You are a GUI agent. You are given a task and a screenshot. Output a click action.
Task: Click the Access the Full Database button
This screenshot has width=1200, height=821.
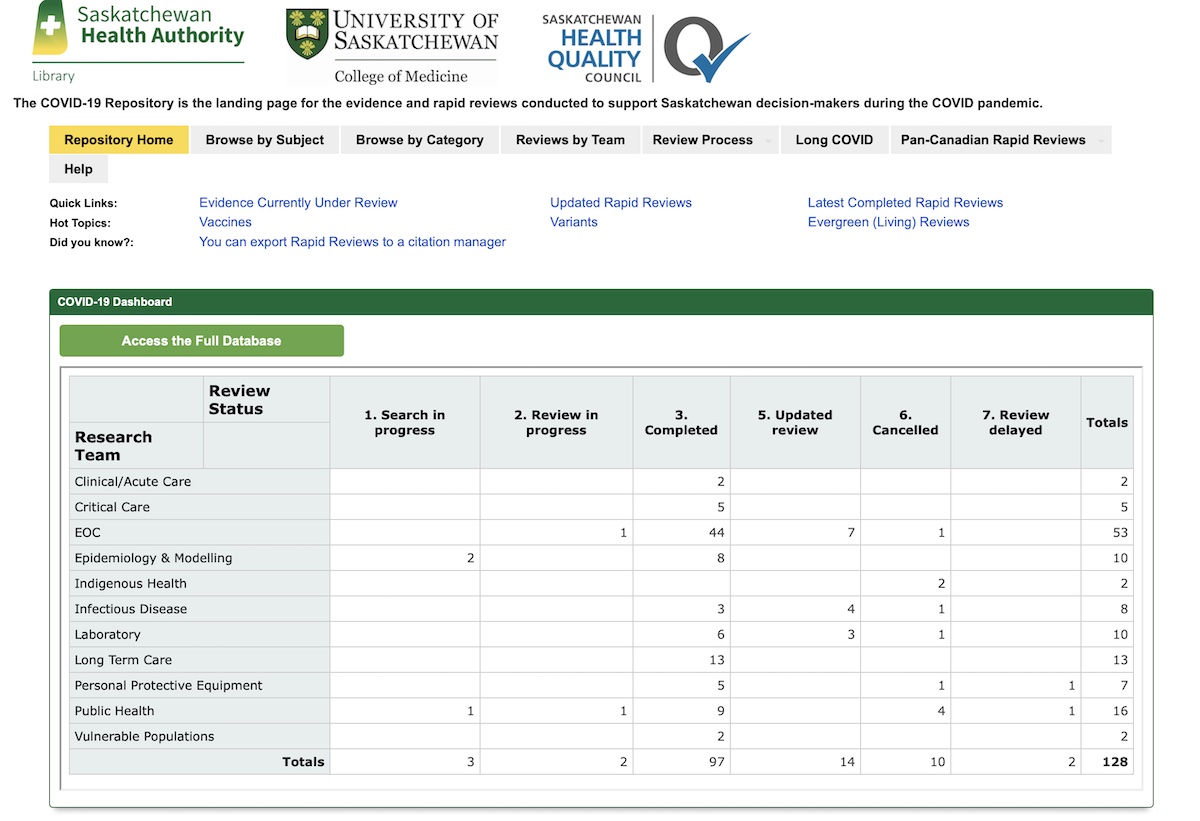[x=201, y=340]
